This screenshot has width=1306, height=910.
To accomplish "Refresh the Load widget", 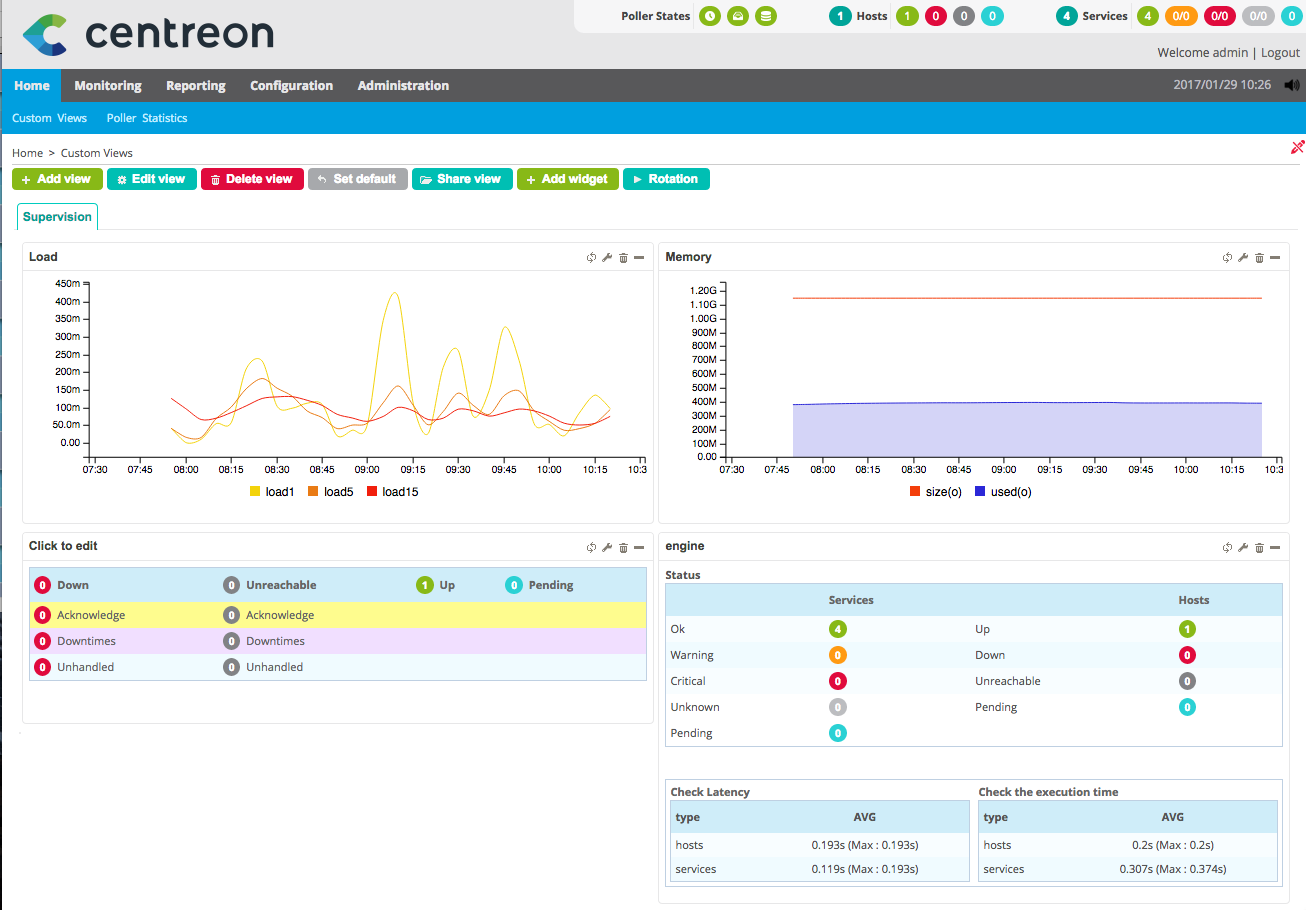I will [591, 258].
